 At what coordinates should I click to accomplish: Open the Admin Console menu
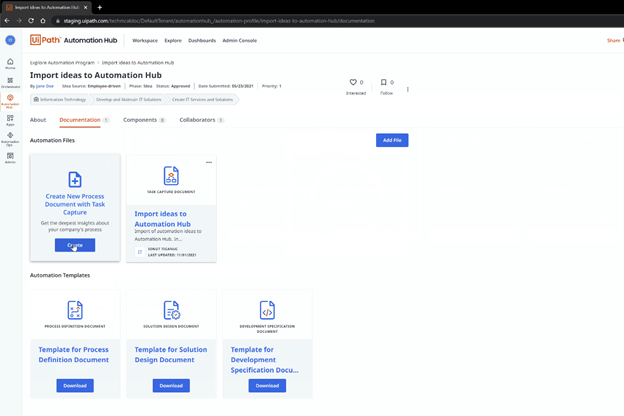pos(240,41)
